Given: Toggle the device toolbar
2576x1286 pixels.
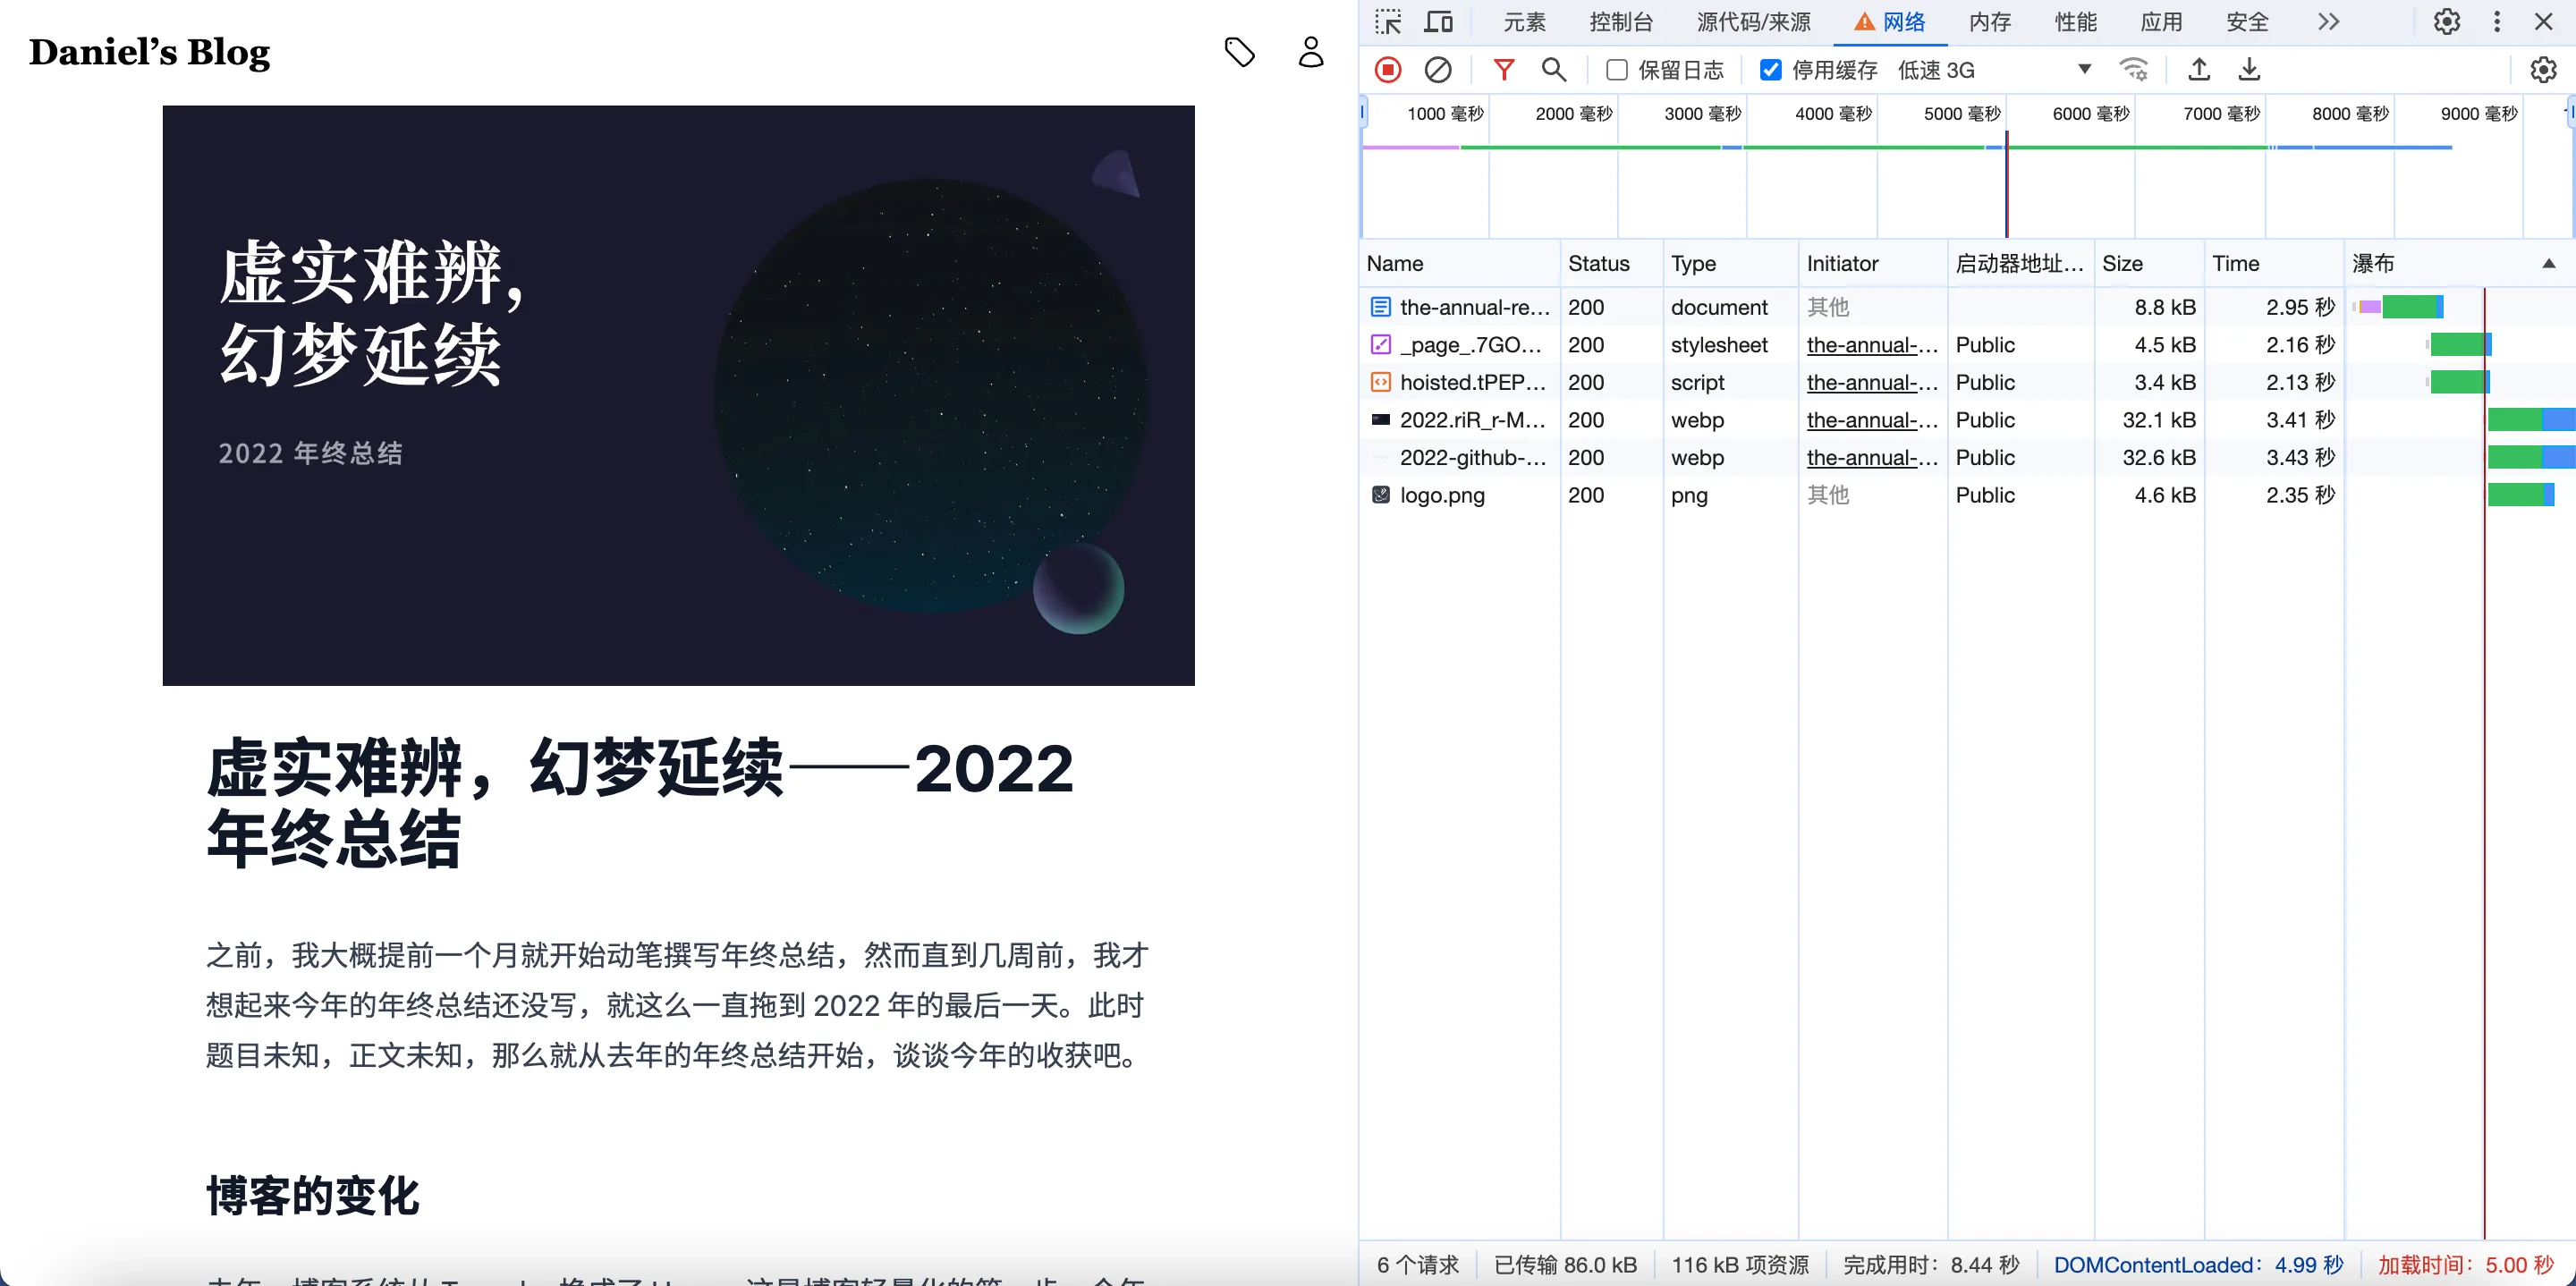Looking at the screenshot, I should coord(1438,21).
